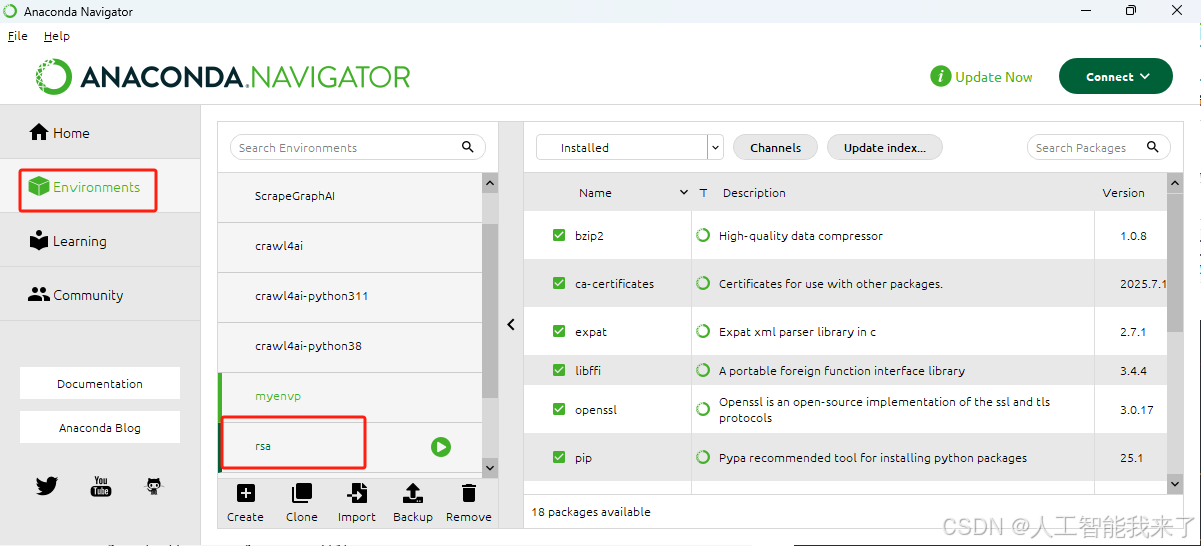Click bzip2 package status circle icon
Screen dimensions: 1201x546
(704, 236)
